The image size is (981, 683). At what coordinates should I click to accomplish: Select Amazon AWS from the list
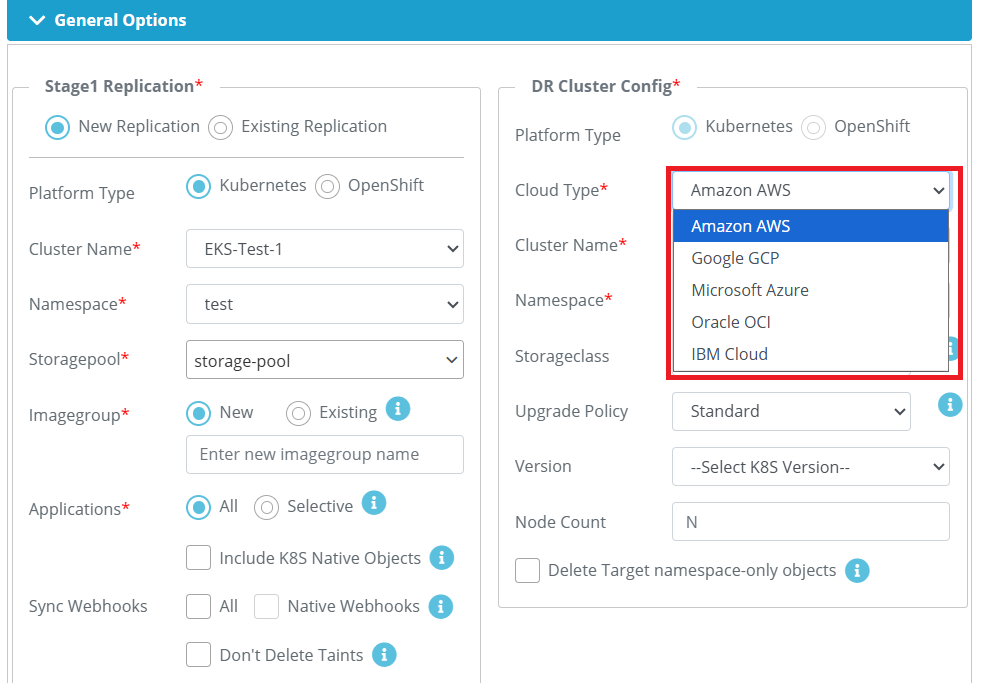point(811,226)
